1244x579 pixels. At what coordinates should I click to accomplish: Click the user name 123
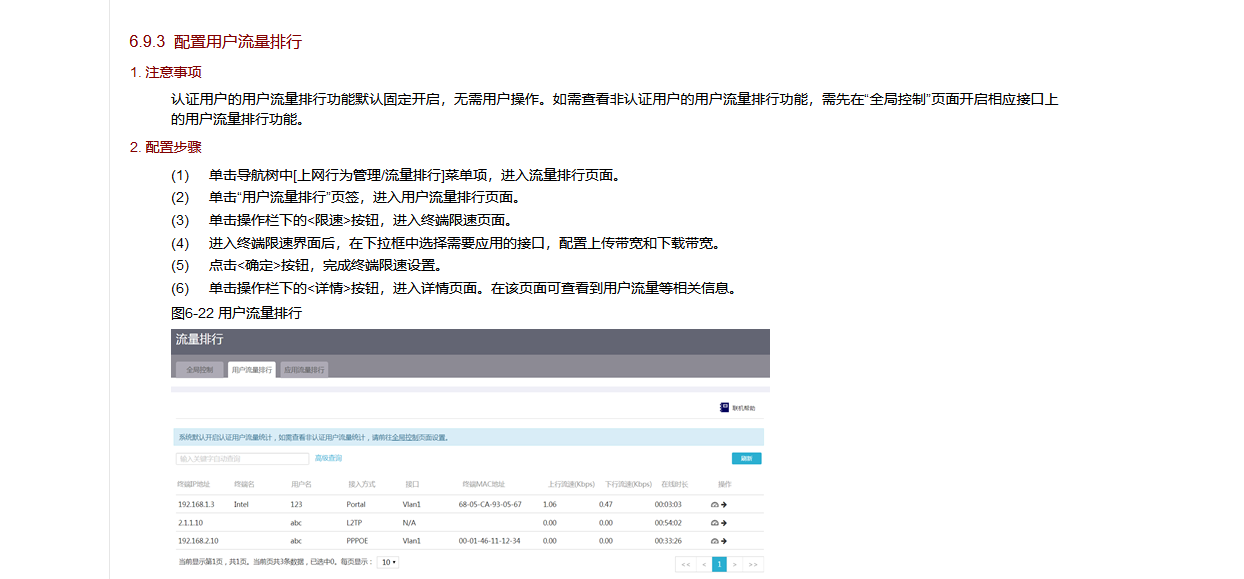296,505
